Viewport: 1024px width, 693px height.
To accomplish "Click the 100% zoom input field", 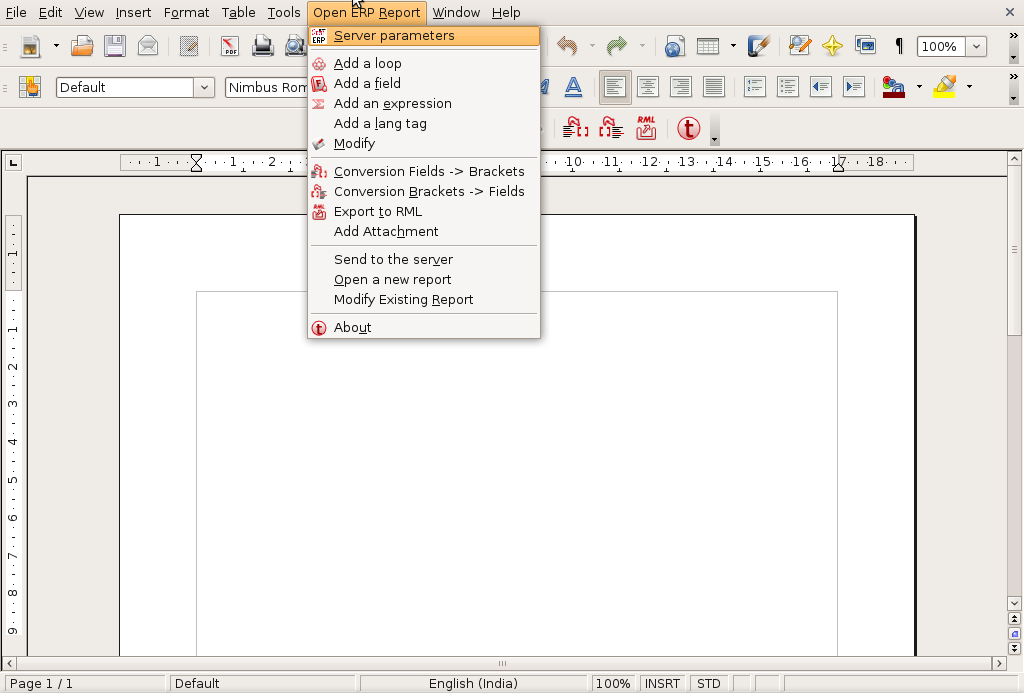I will pos(941,46).
